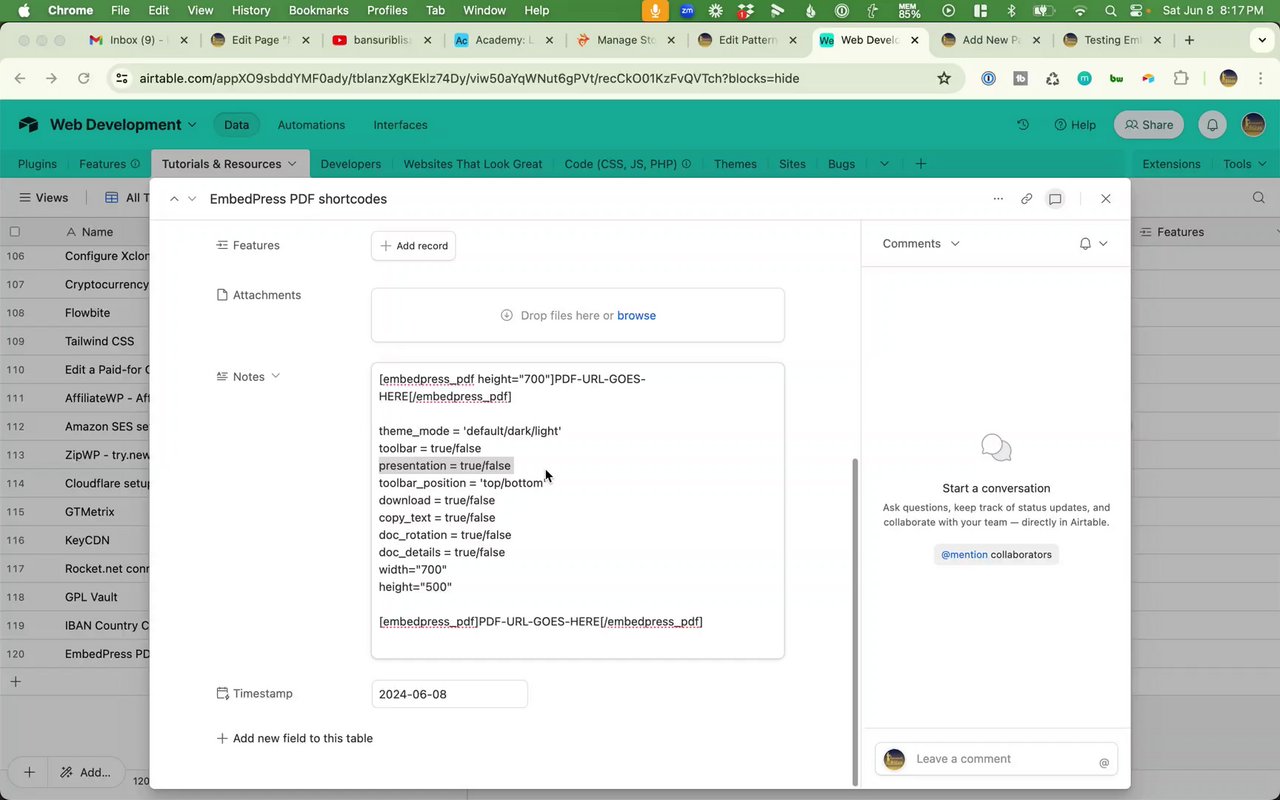The width and height of the screenshot is (1280, 800).
Task: Click the Add... button at bottom left
Action: tap(85, 772)
